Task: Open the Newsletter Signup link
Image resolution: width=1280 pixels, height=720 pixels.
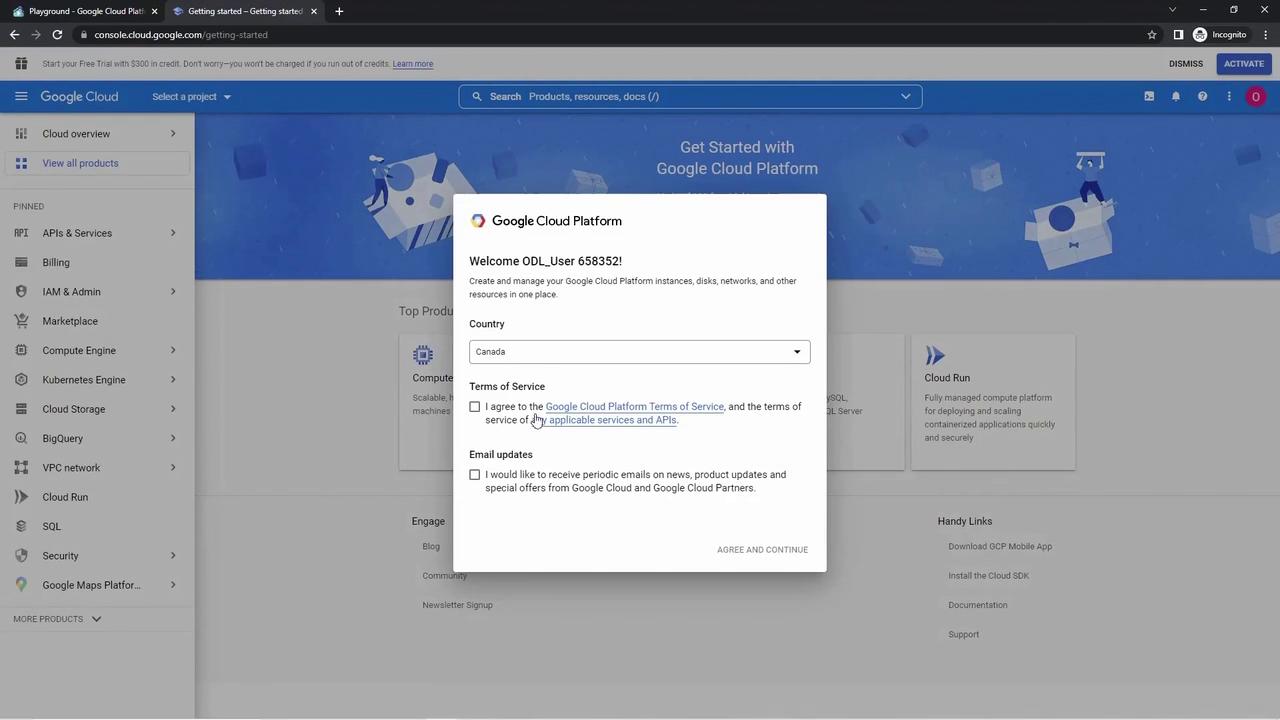Action: [457, 605]
